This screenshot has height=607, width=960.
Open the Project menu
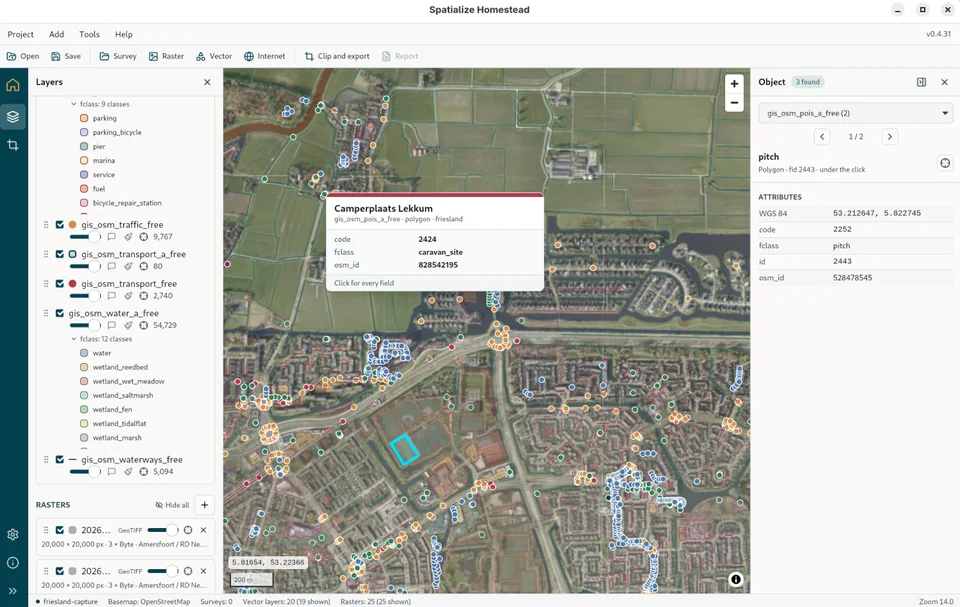click(x=20, y=34)
